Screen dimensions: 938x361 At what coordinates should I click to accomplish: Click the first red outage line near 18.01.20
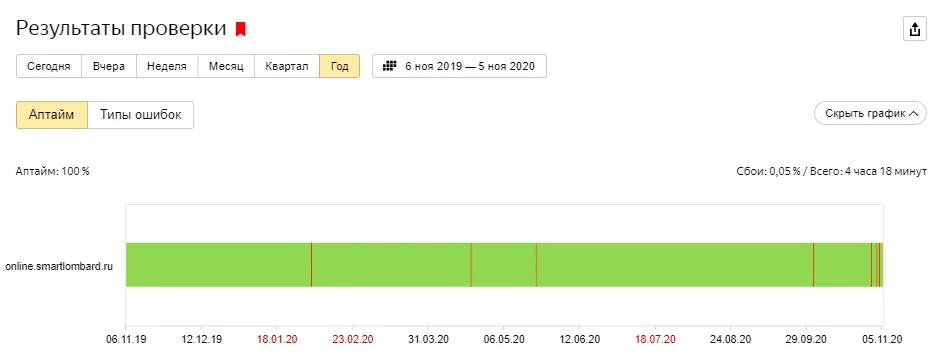click(311, 265)
